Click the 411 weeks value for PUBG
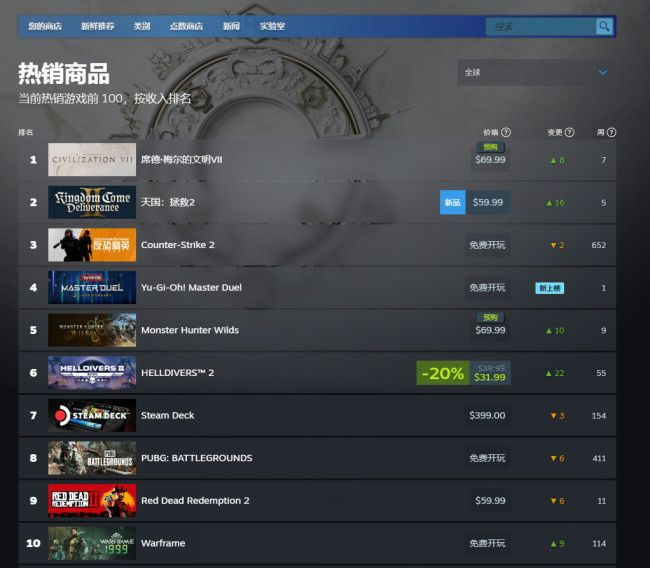The image size is (650, 568). click(x=599, y=458)
